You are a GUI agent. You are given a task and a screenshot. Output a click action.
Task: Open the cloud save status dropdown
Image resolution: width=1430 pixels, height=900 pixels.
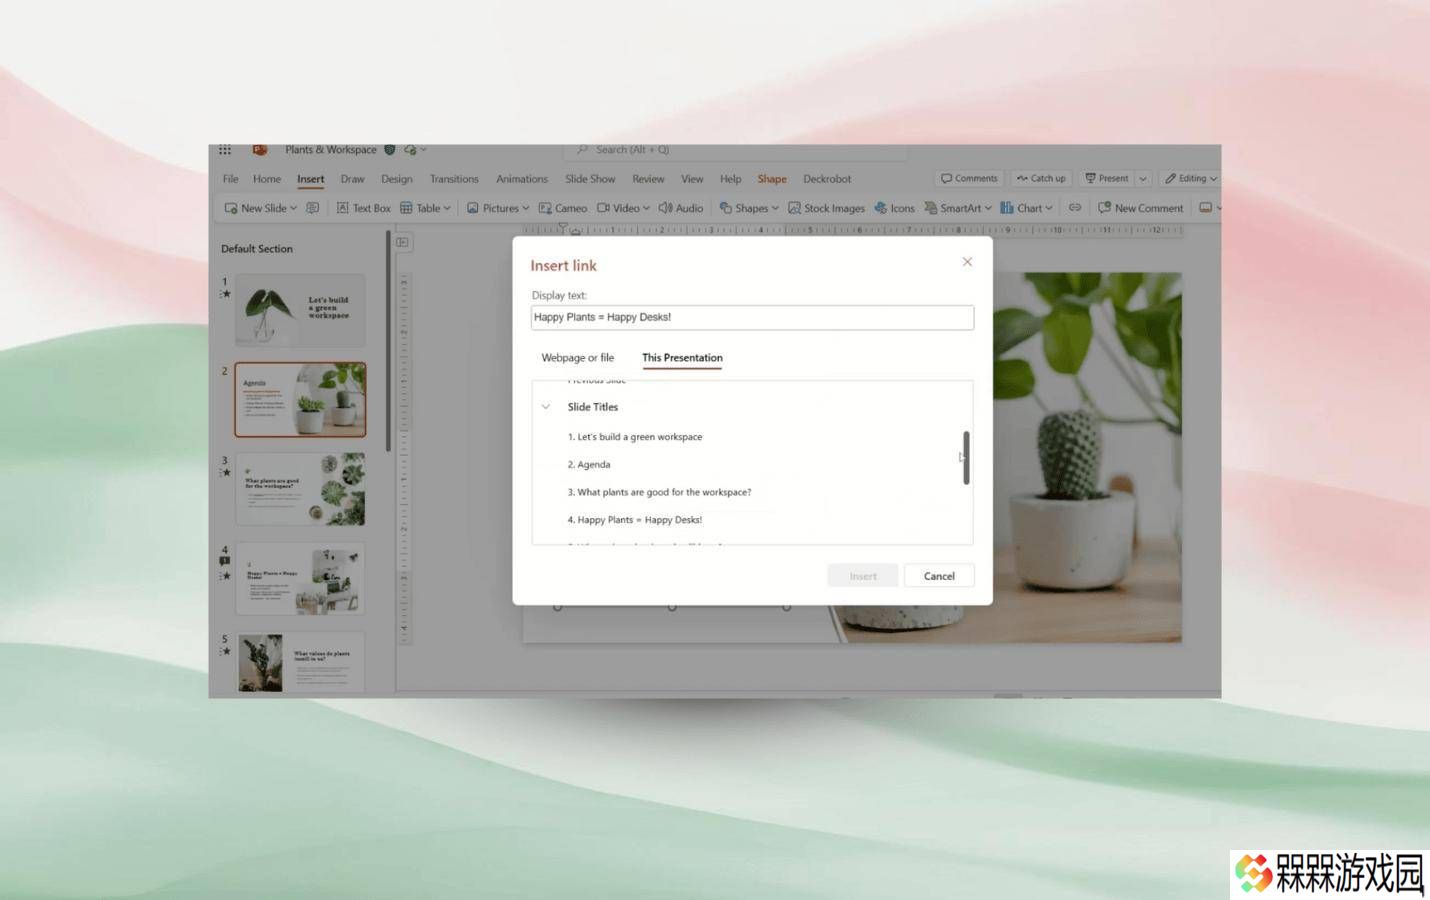(x=415, y=150)
